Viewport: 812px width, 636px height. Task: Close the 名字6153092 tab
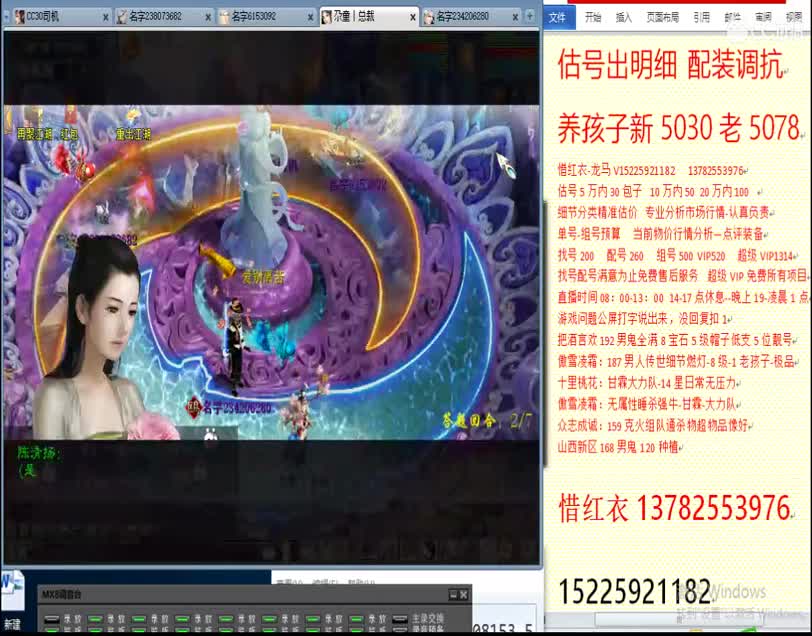[x=311, y=18]
